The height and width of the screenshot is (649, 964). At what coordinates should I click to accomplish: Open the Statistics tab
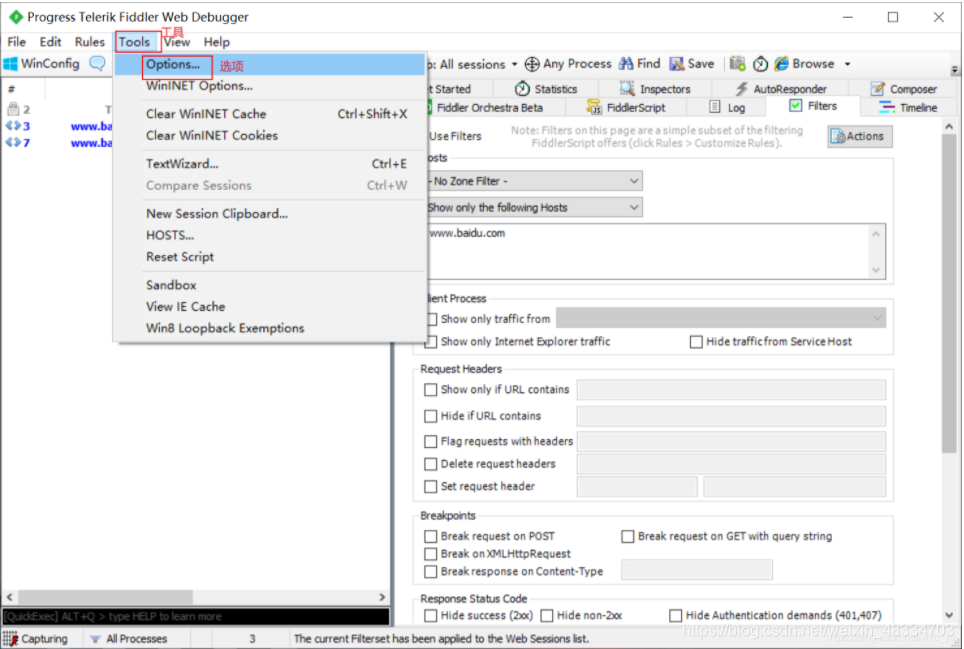[x=546, y=89]
